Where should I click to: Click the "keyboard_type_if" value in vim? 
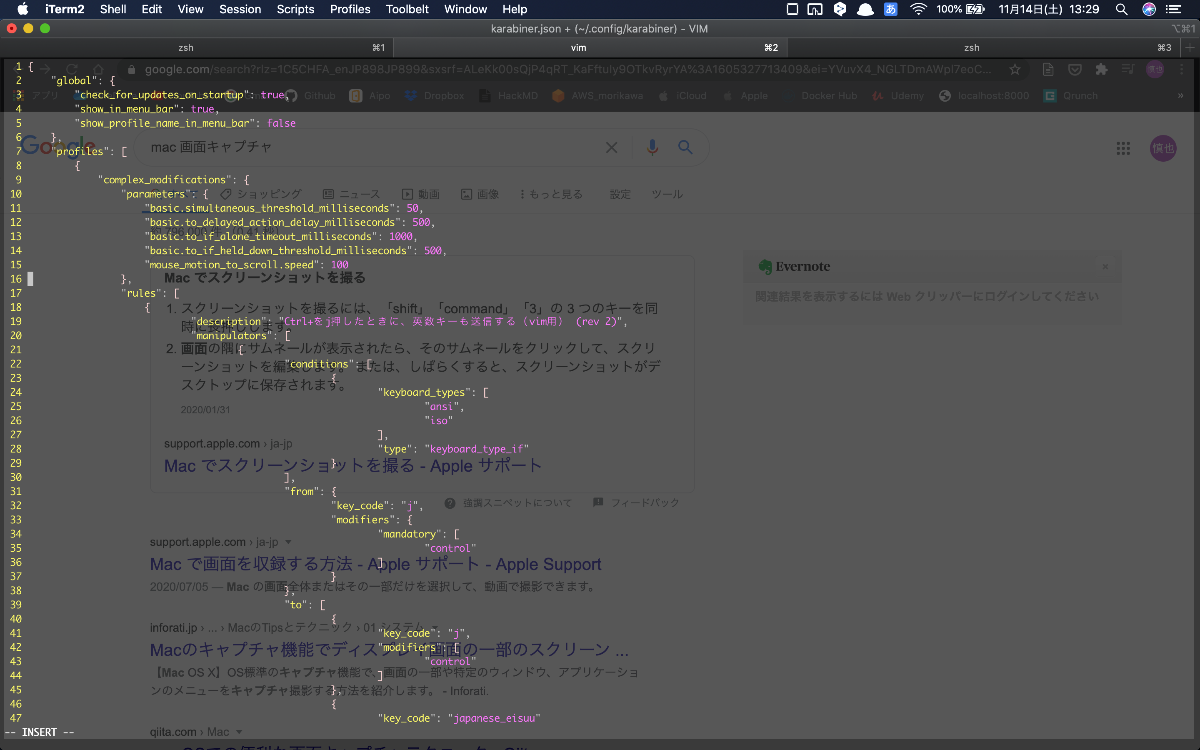[x=476, y=448]
